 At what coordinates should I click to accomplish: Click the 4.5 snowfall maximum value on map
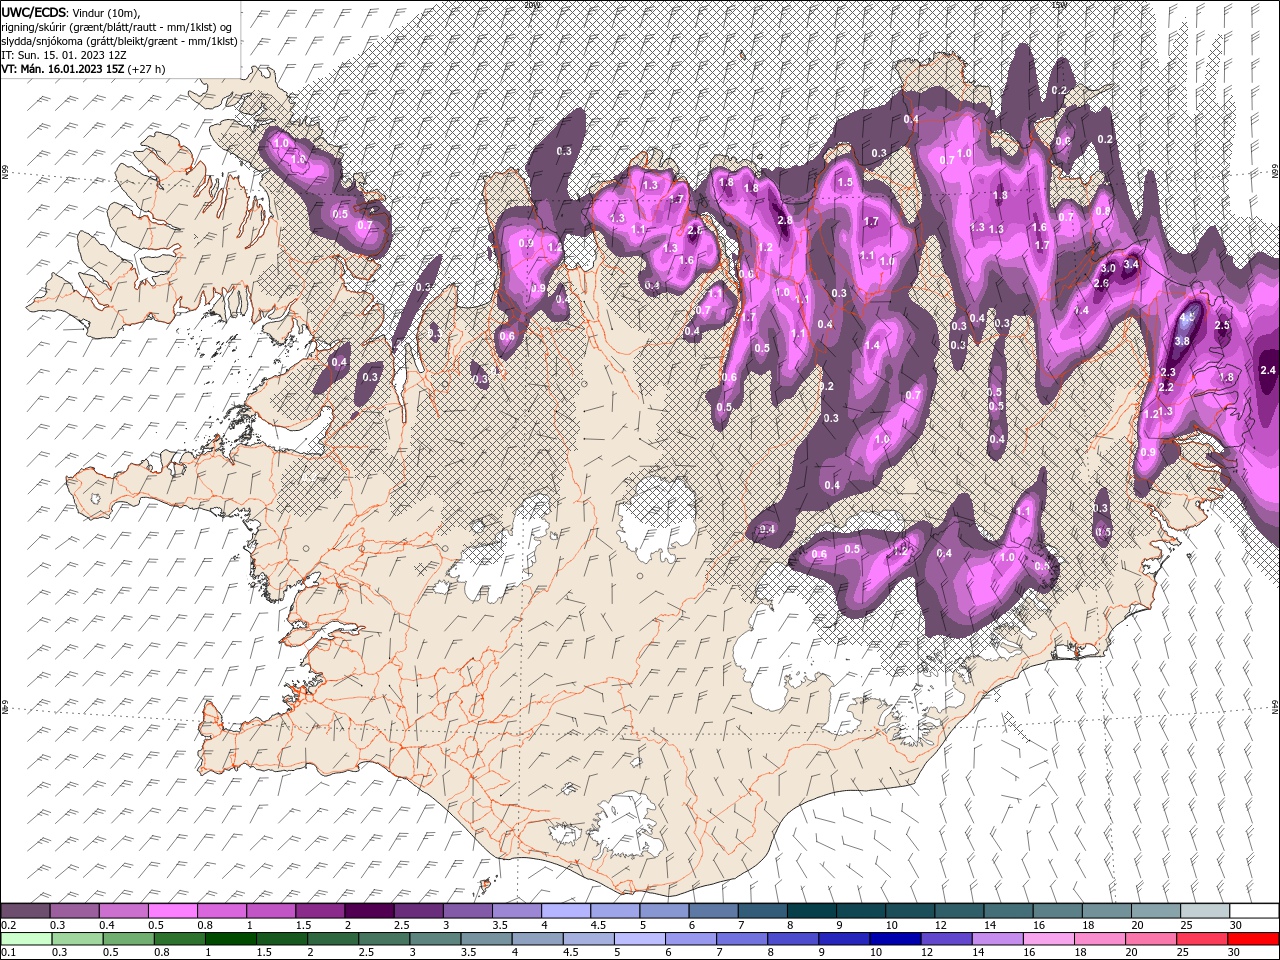pos(1188,318)
